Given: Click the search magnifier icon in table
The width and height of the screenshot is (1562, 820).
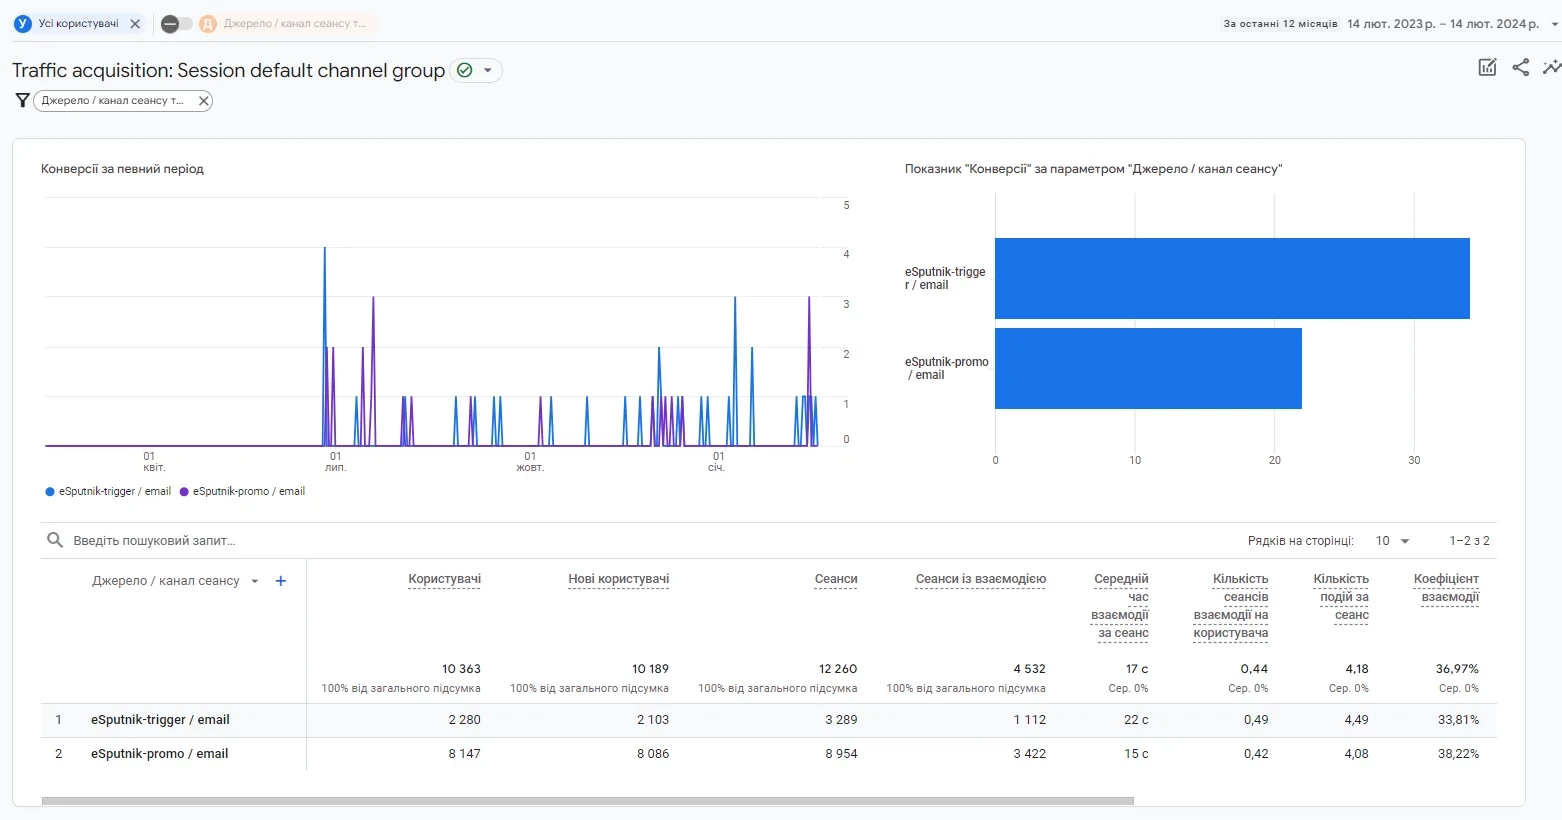Looking at the screenshot, I should 55,540.
